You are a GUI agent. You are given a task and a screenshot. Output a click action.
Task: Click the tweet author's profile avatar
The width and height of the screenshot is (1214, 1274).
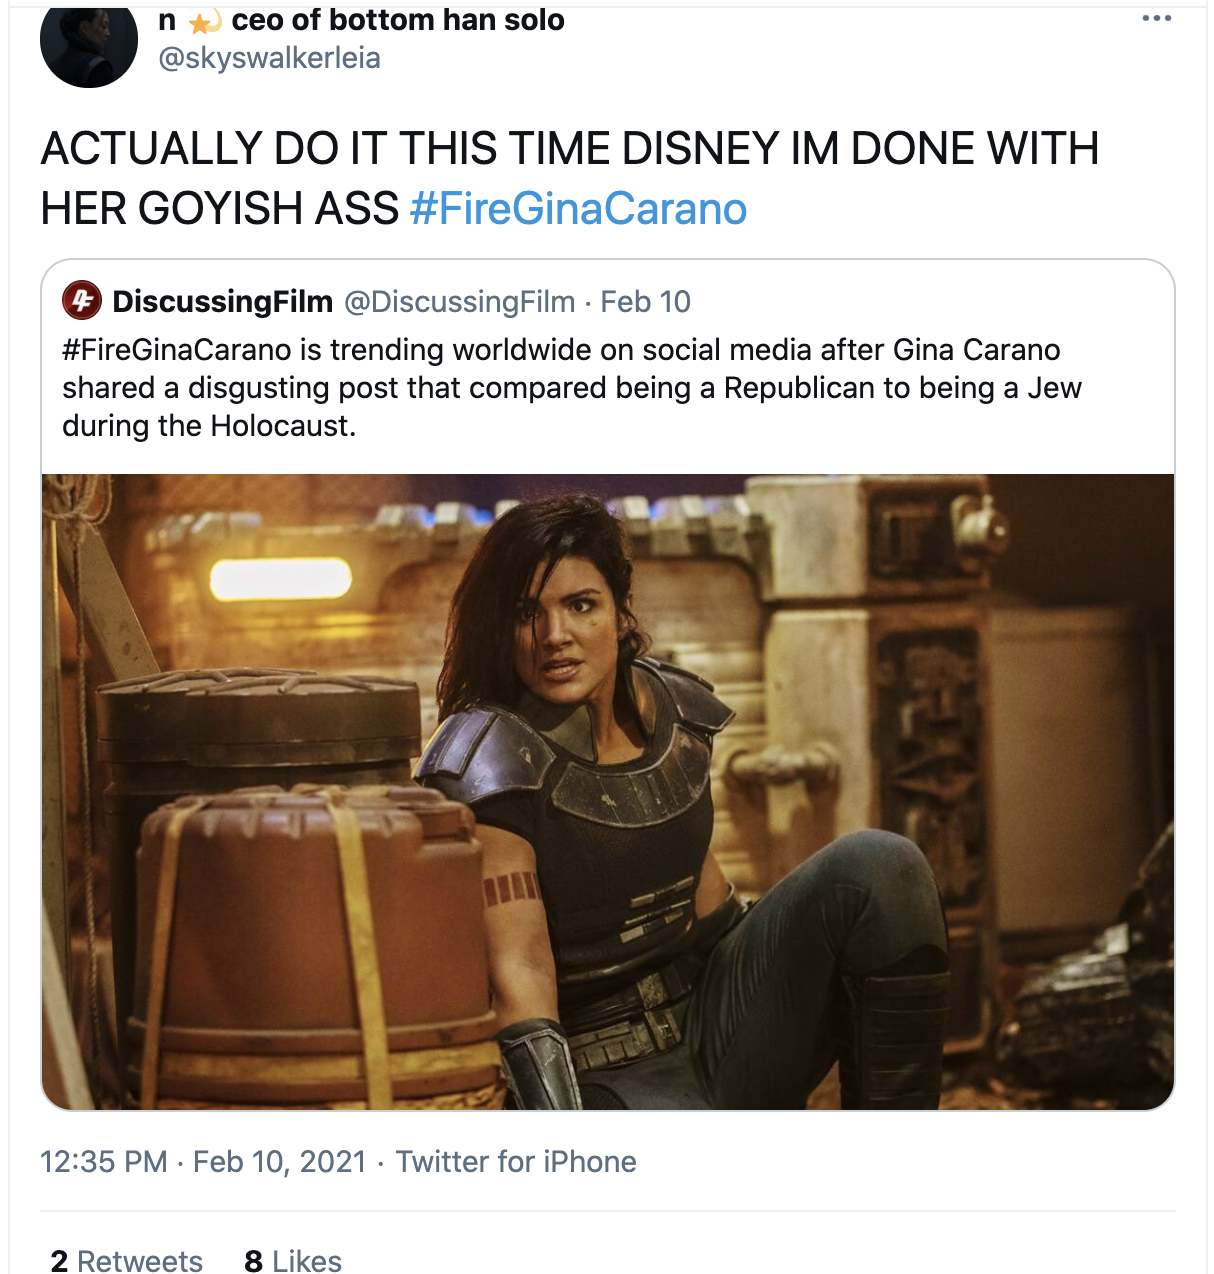[89, 44]
